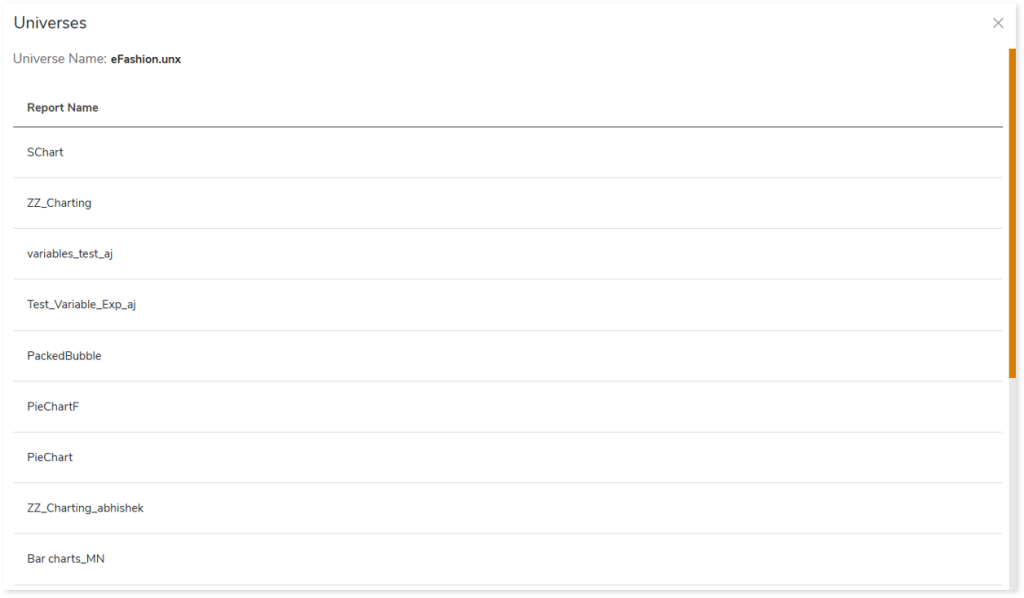Open the PackedBubble report
The height and width of the screenshot is (598, 1024).
[64, 356]
